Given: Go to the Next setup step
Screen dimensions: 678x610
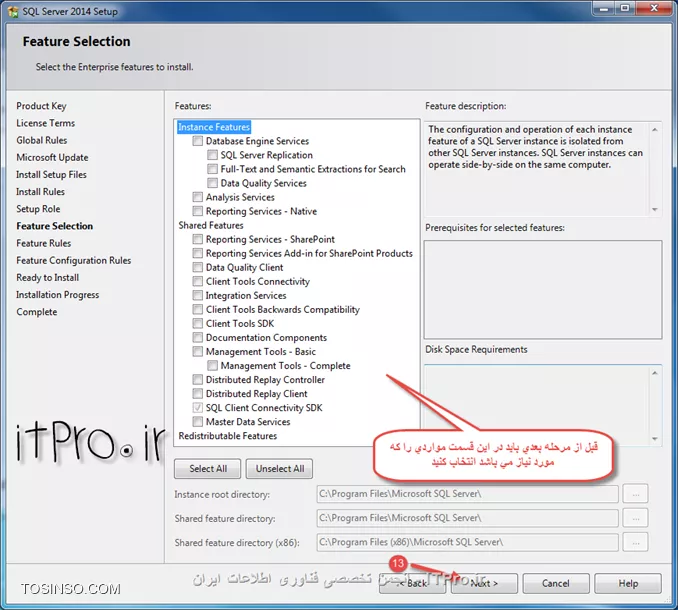Looking at the screenshot, I should [x=484, y=584].
